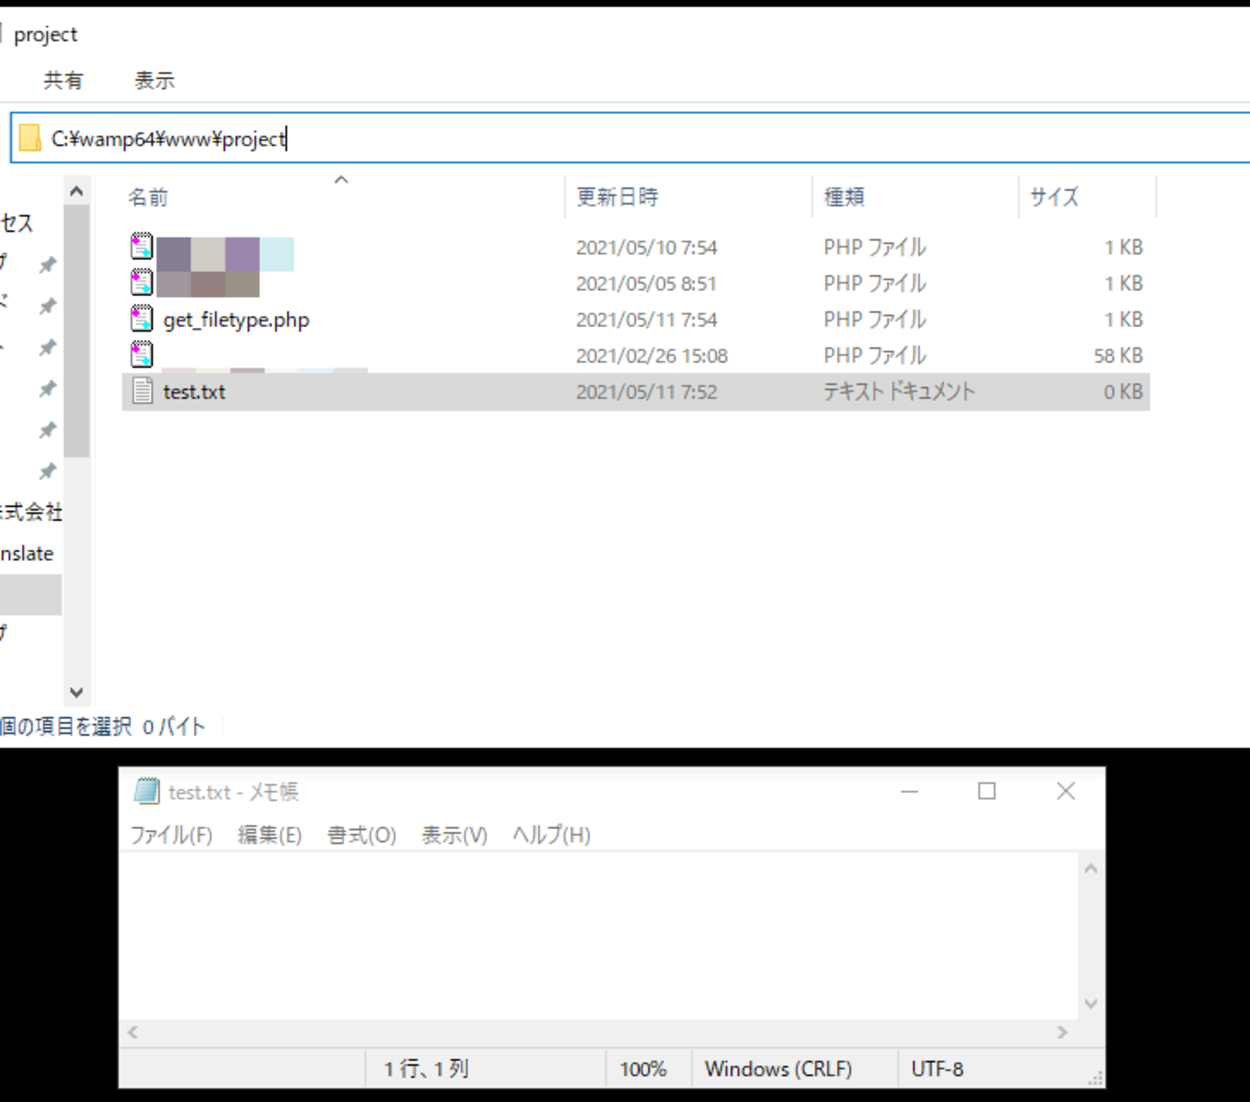The width and height of the screenshot is (1250, 1102).
Task: Click the topmost PHP file icon
Action: 141,246
